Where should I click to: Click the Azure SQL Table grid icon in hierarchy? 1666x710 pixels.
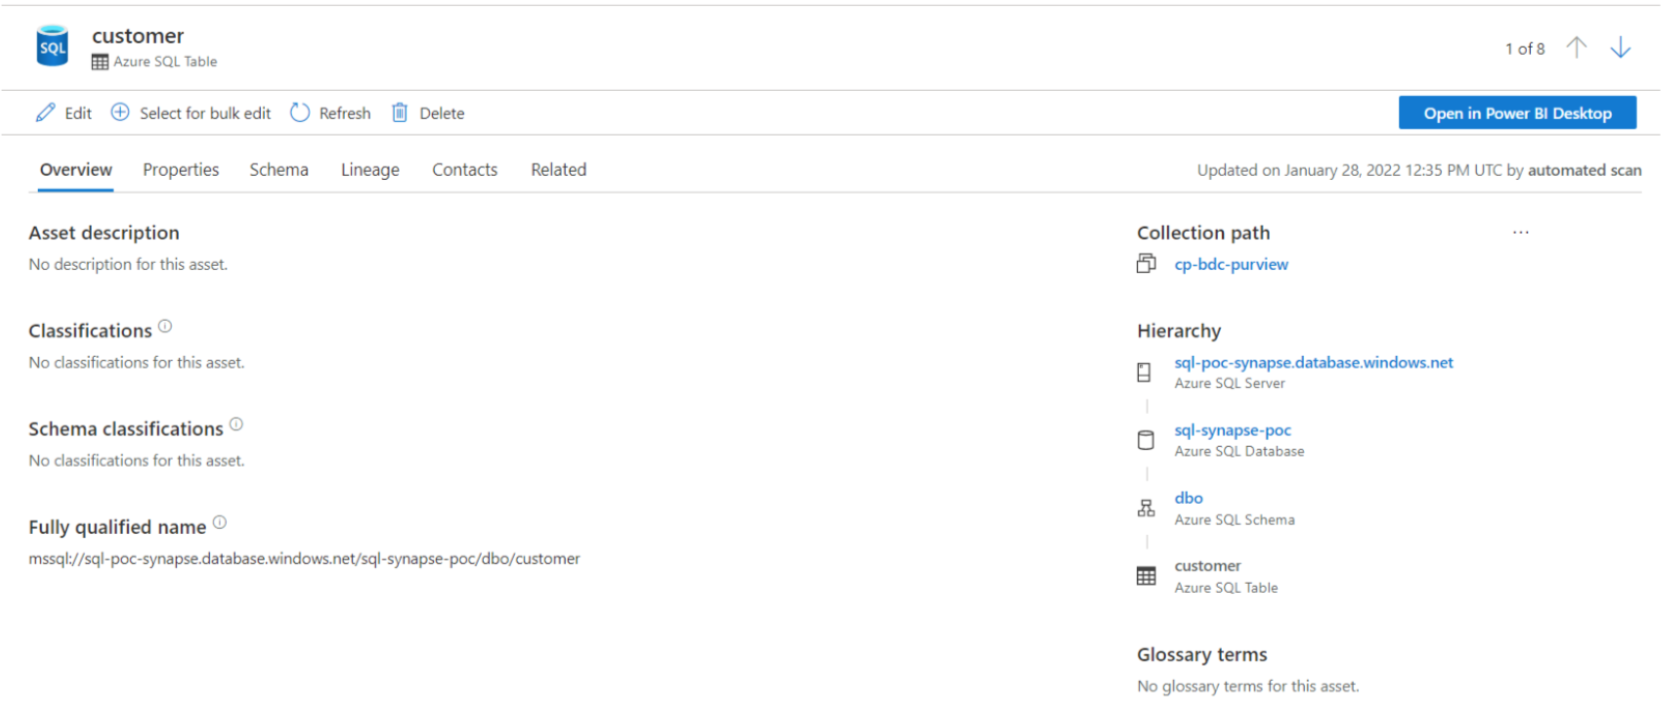[1146, 576]
